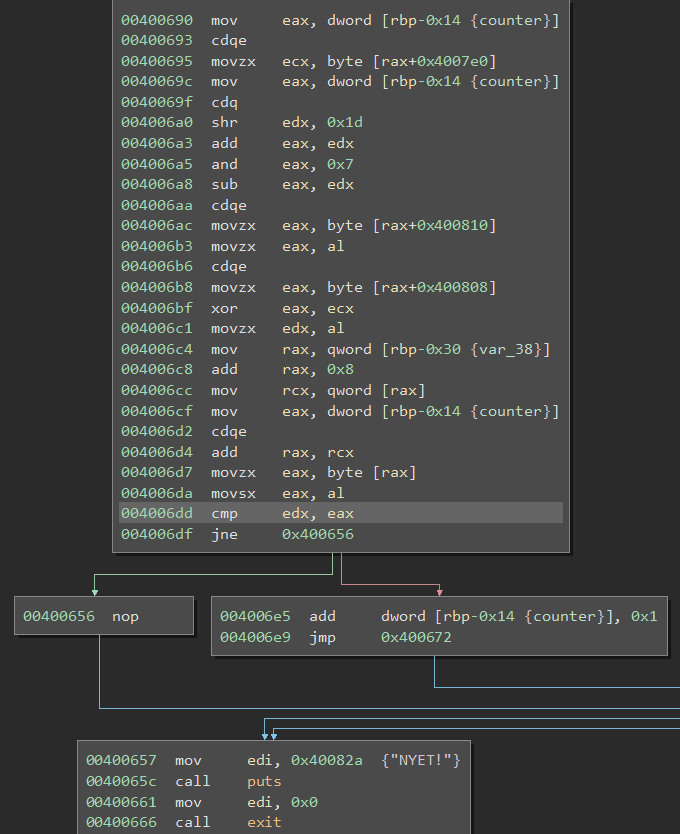Click the jmp target address 0x400672
680x834 pixels.
pyautogui.click(x=416, y=636)
